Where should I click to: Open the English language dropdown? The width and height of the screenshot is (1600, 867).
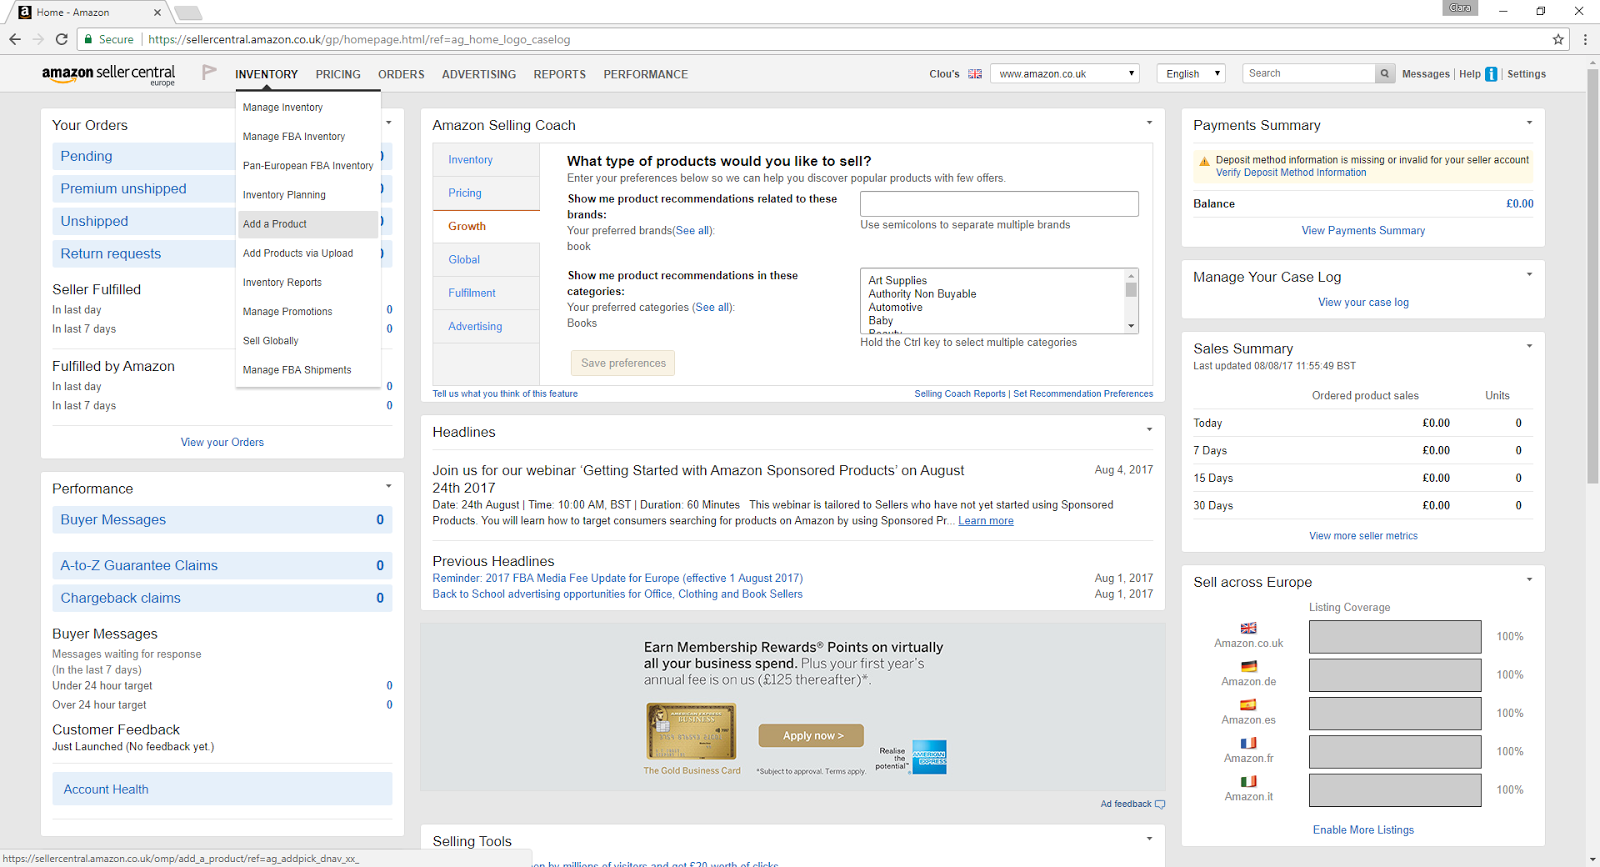1191,73
